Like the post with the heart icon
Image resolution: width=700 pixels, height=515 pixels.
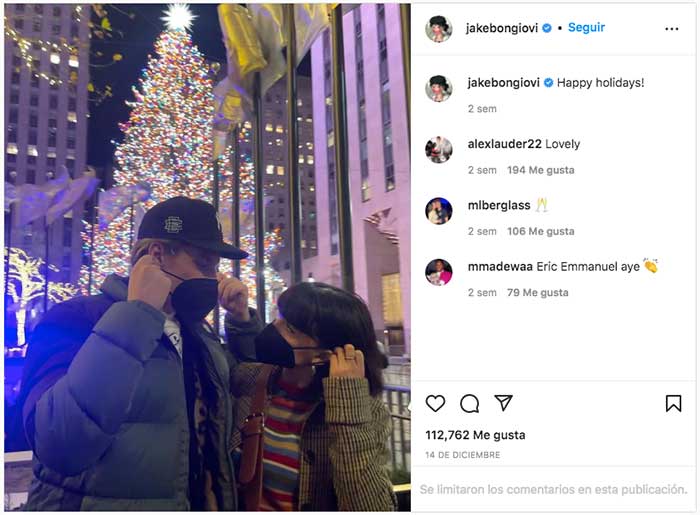click(x=435, y=403)
